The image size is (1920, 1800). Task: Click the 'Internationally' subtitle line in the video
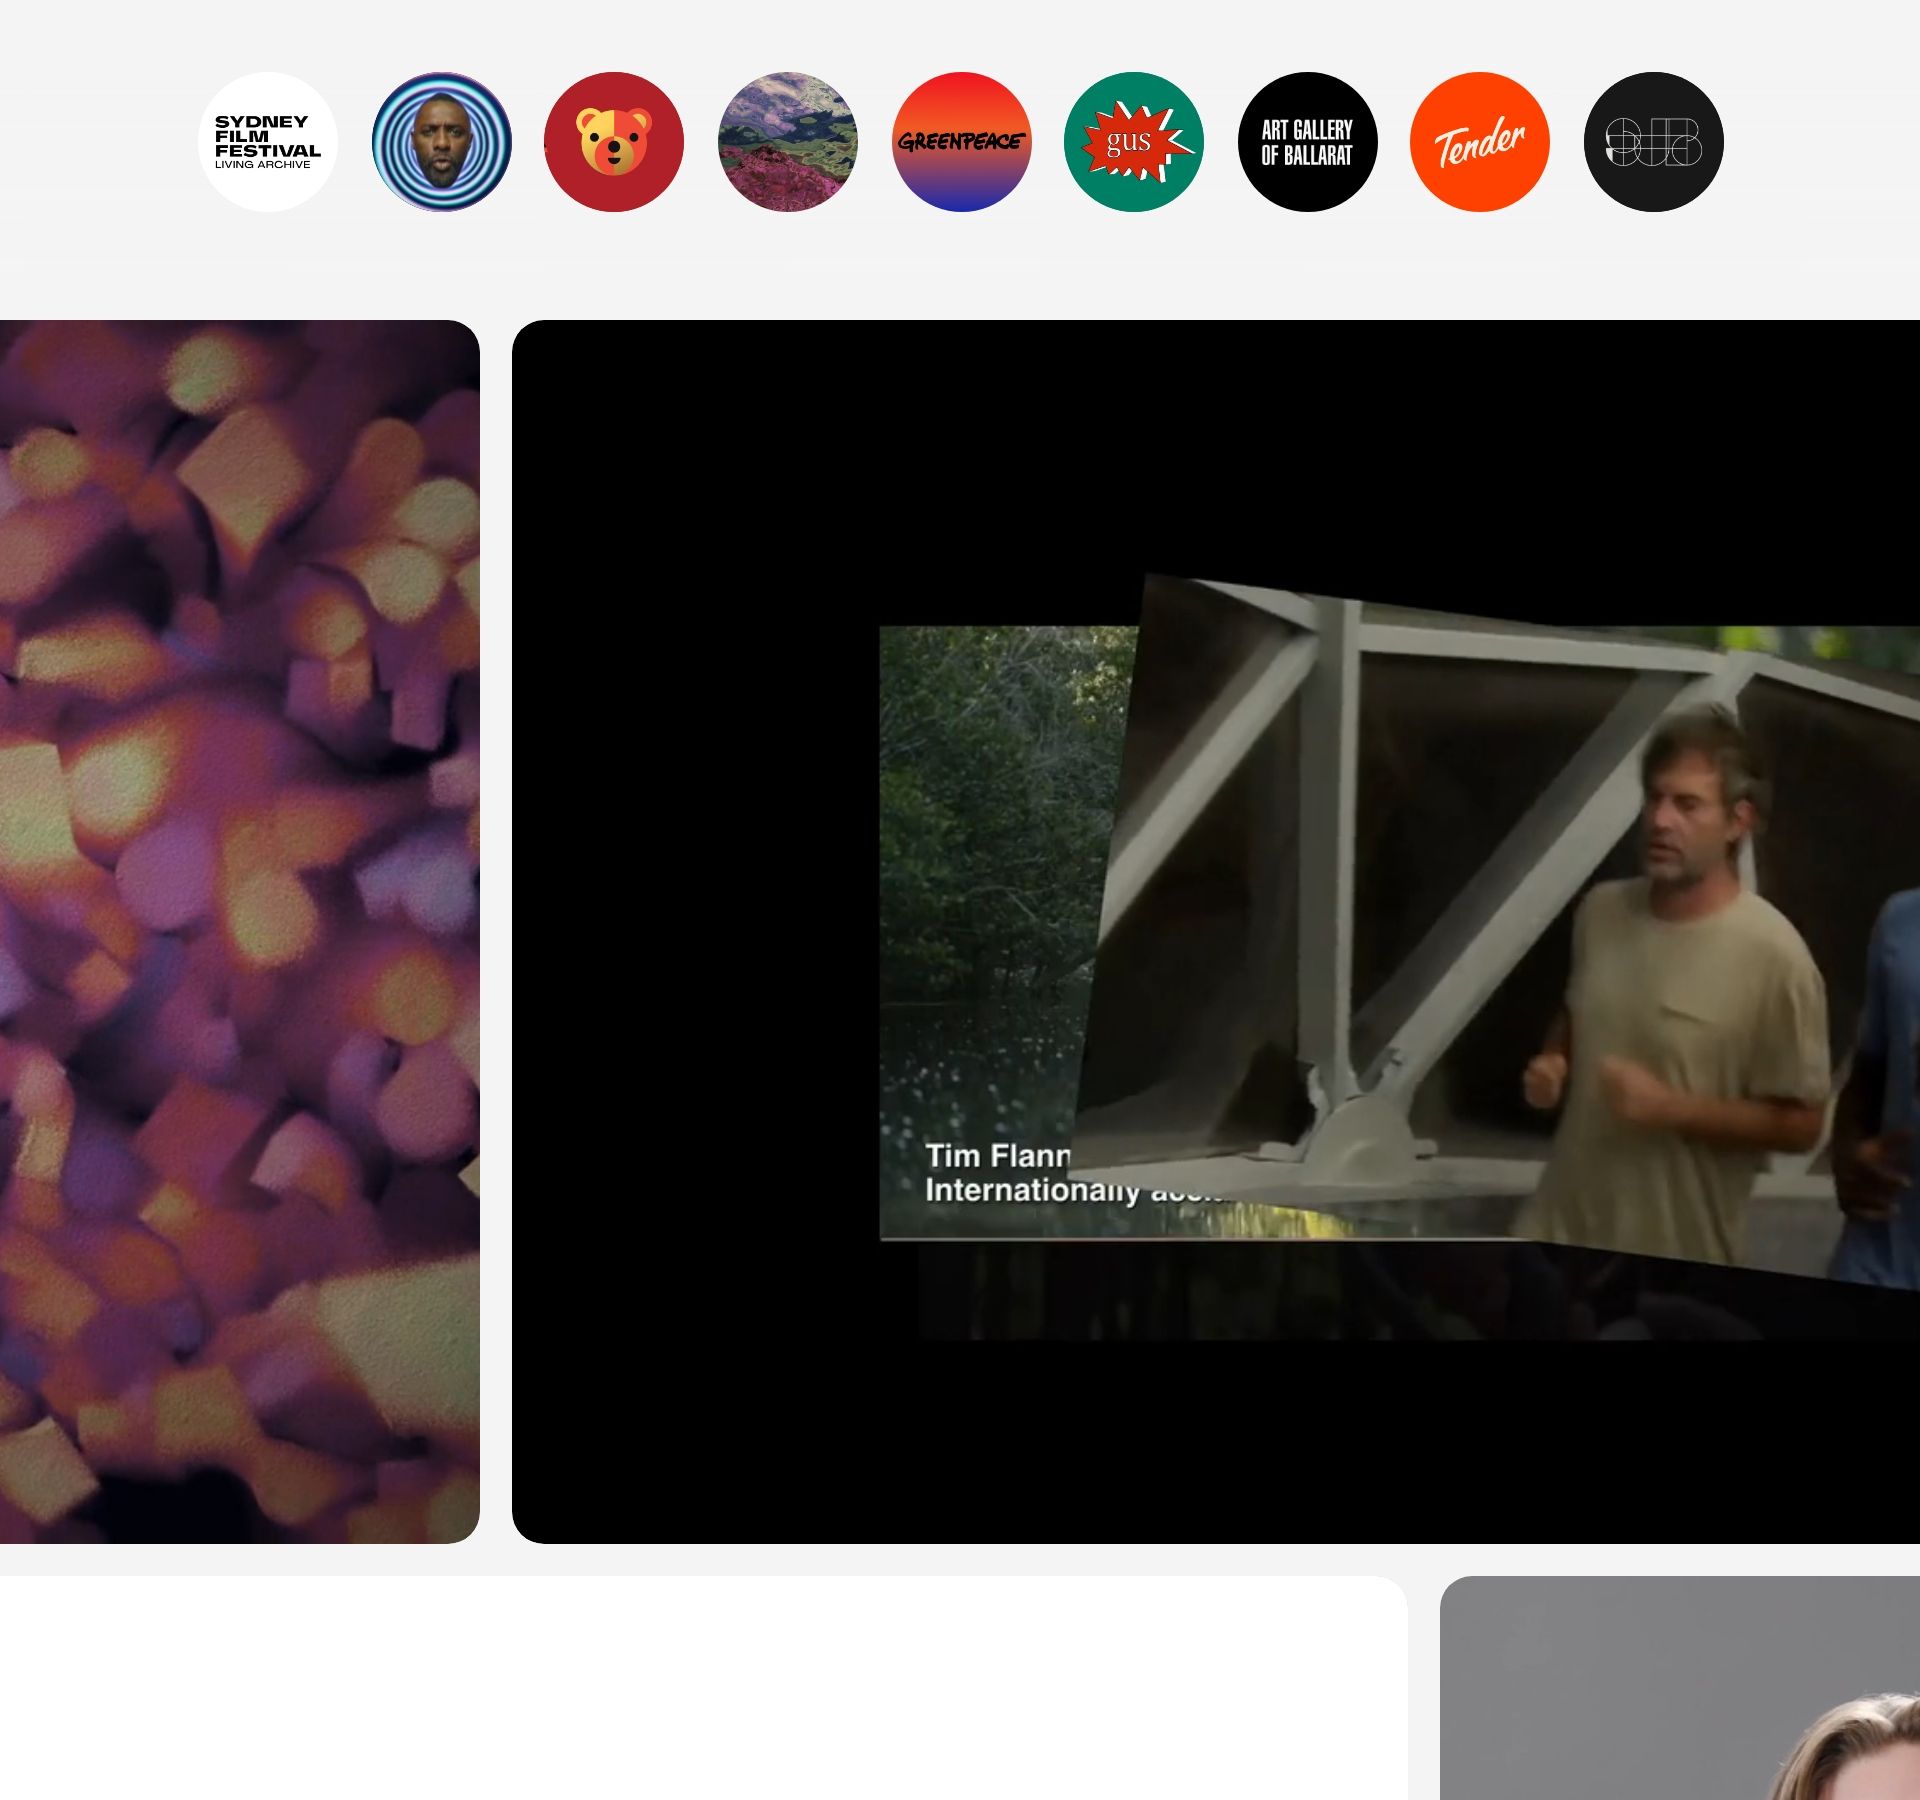(1030, 1191)
